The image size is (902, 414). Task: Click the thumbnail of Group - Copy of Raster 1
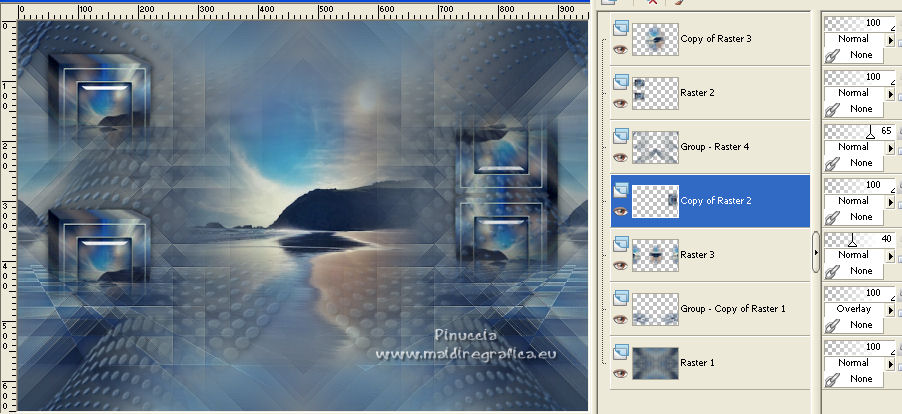click(x=655, y=309)
